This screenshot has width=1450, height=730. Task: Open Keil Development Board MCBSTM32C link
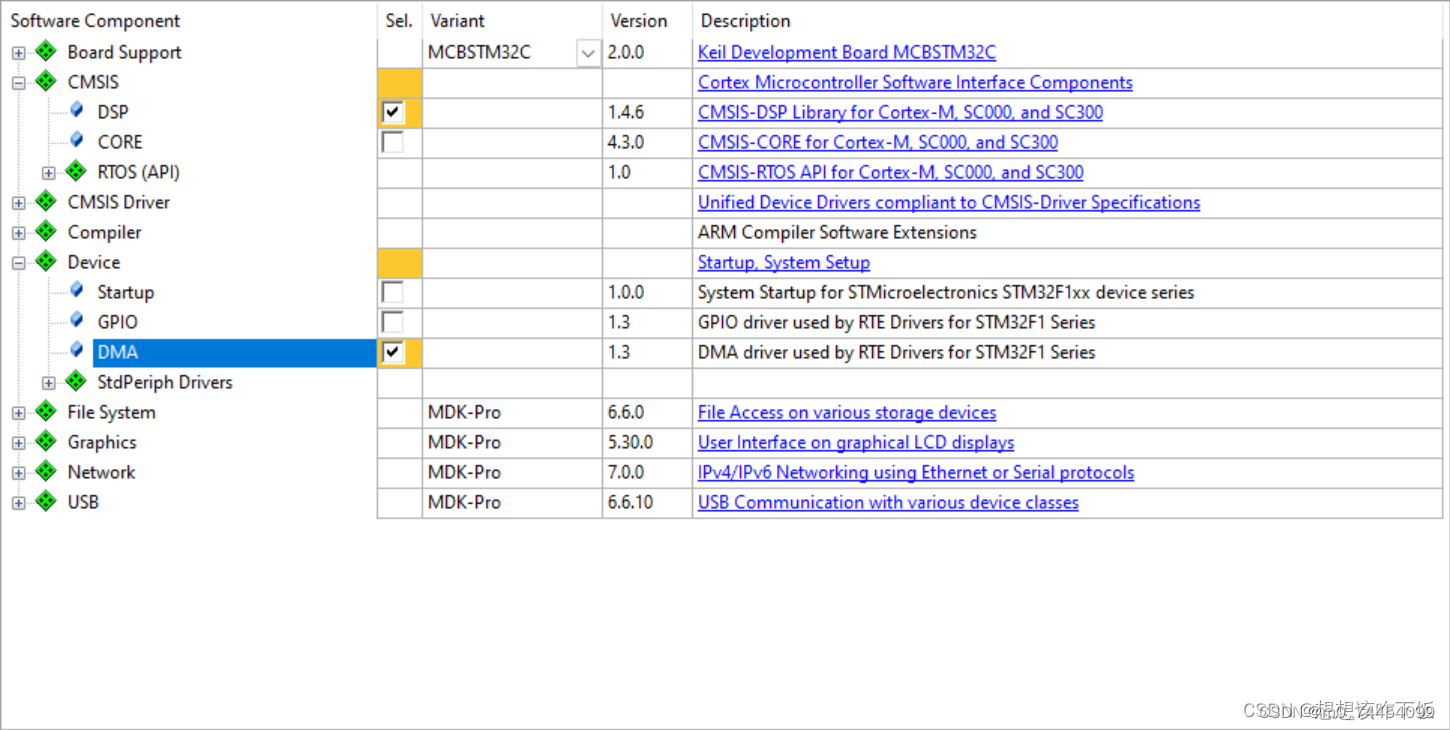[x=847, y=52]
